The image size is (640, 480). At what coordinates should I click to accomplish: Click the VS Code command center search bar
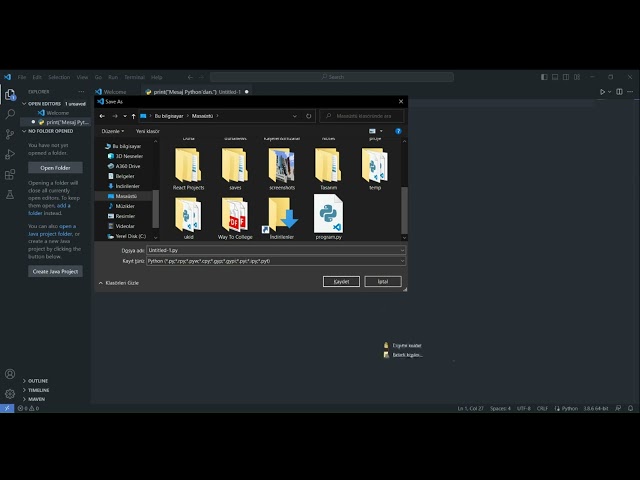pyautogui.click(x=332, y=77)
